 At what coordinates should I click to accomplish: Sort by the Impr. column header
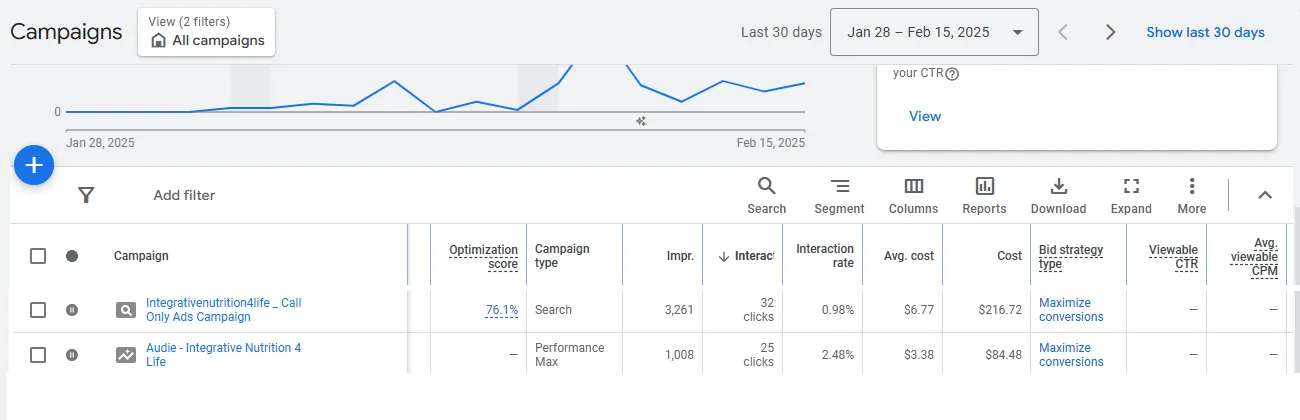[680, 256]
